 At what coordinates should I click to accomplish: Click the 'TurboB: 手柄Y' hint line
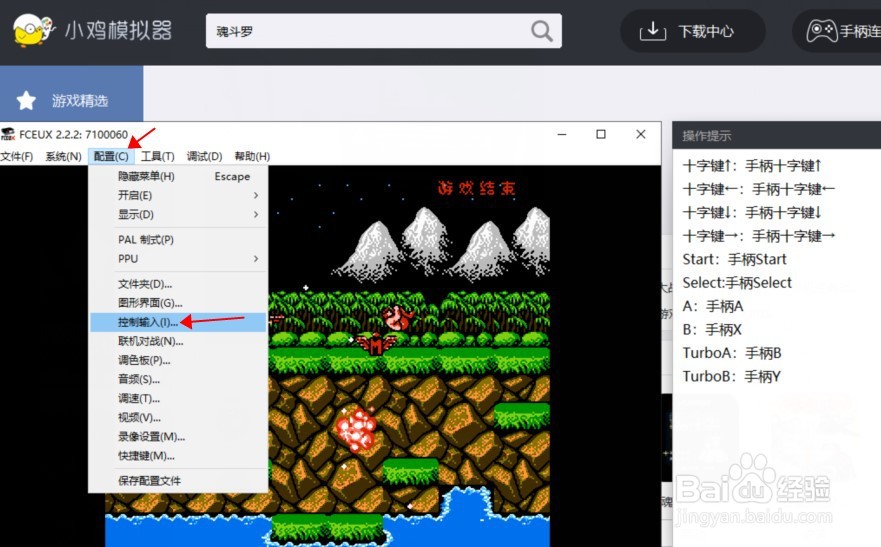point(732,377)
